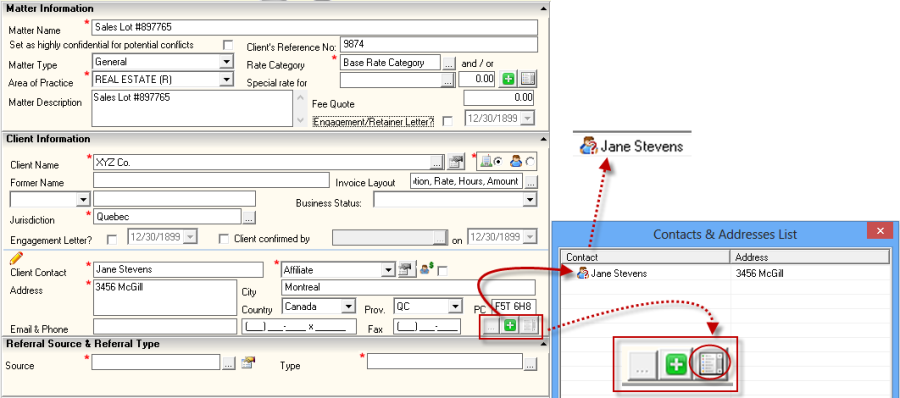Collapse the Client Information section header
The width and height of the screenshot is (900, 398).
point(542,139)
